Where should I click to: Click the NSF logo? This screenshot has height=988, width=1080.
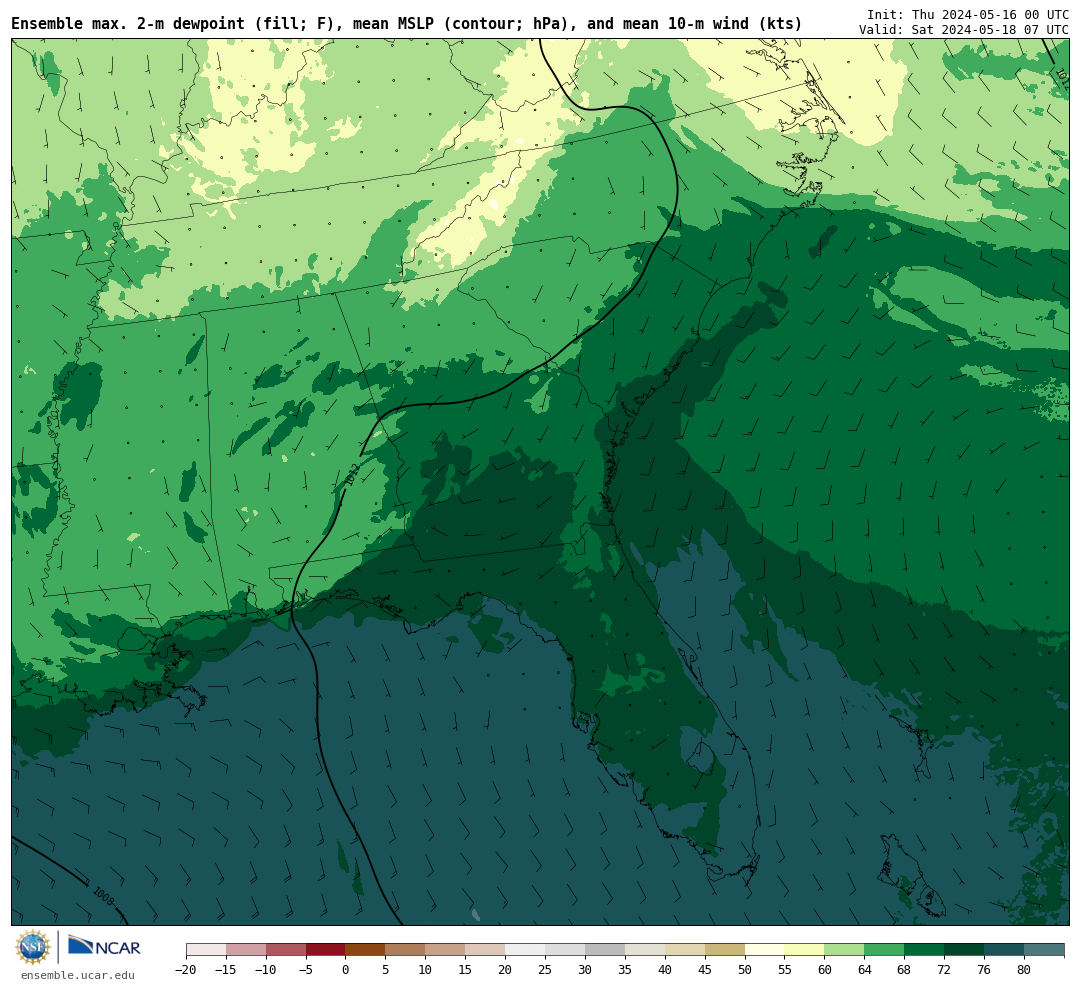tap(33, 947)
